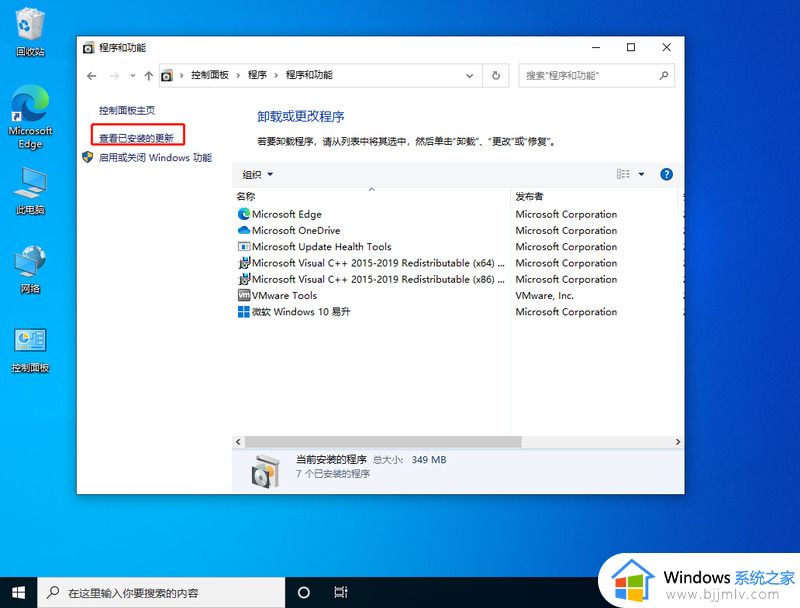Open Task View on the taskbar
The width and height of the screenshot is (800, 608).
click(x=340, y=592)
